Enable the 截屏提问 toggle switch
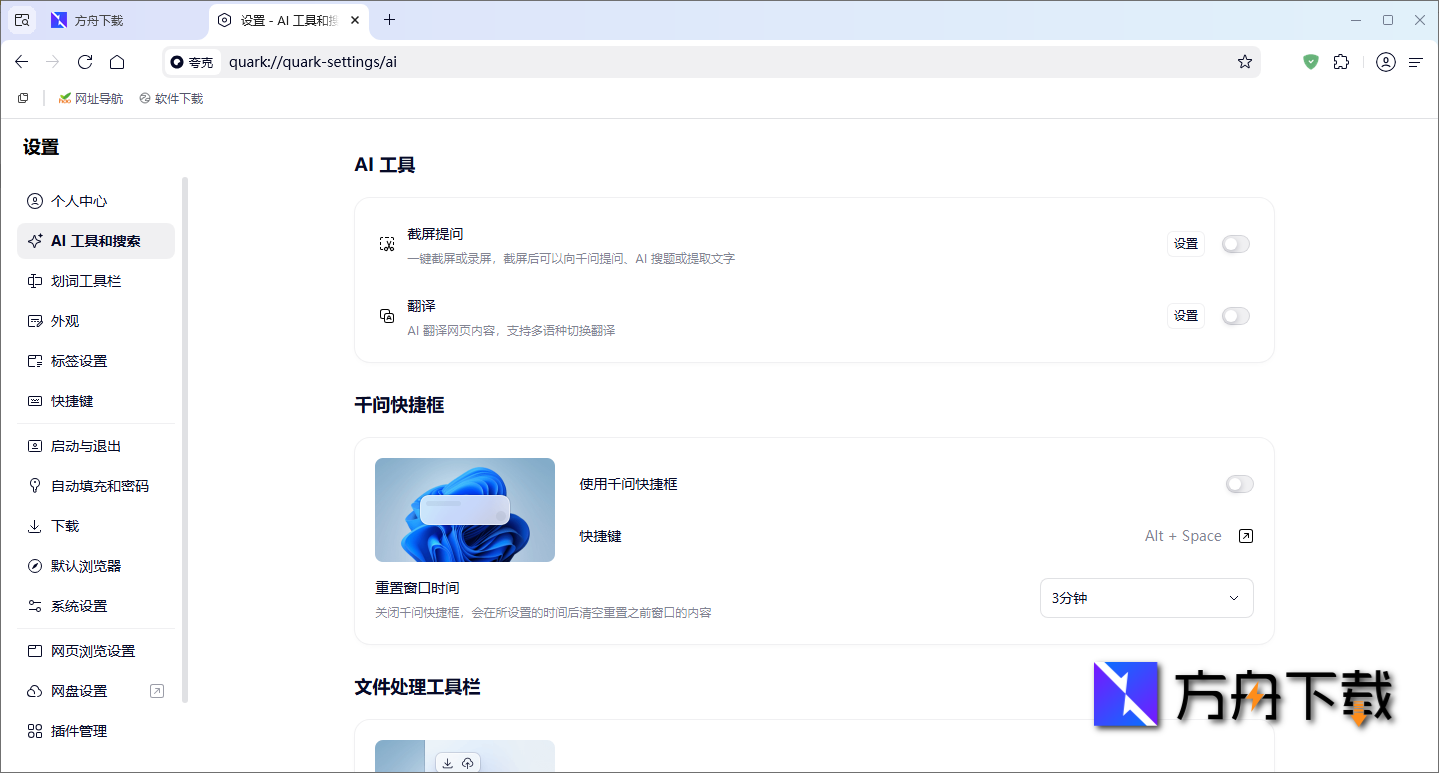This screenshot has width=1439, height=773. 1234,243
